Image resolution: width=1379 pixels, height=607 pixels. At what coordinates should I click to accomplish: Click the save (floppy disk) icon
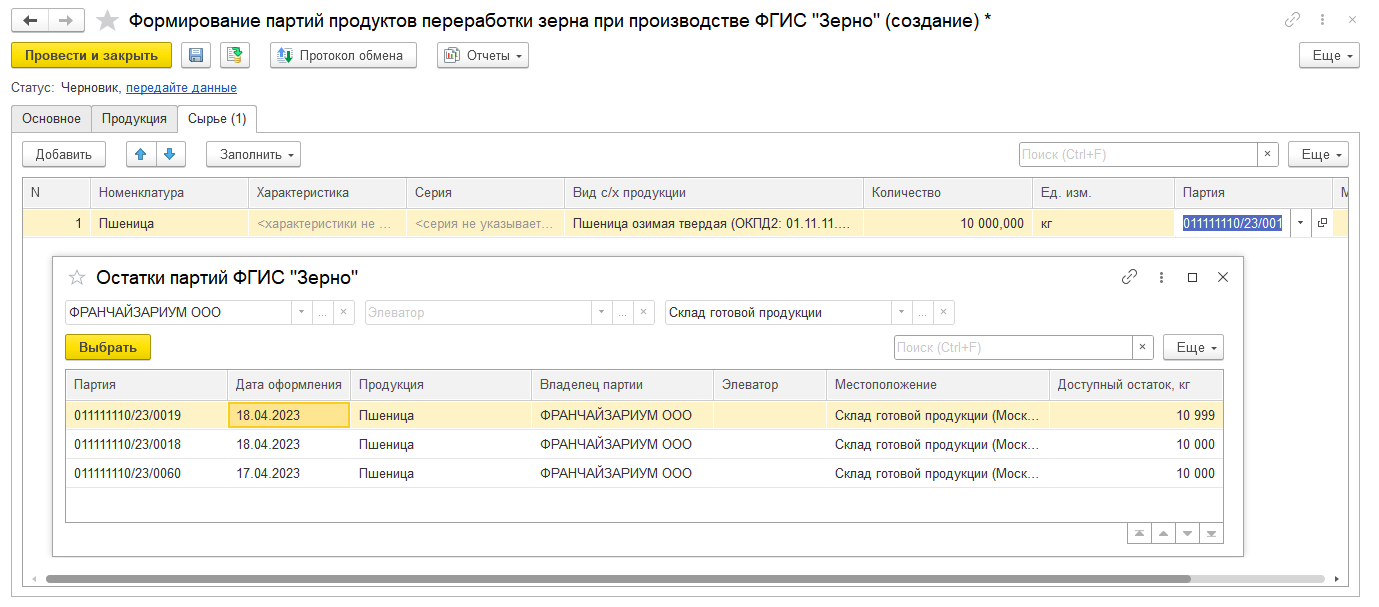click(x=196, y=56)
